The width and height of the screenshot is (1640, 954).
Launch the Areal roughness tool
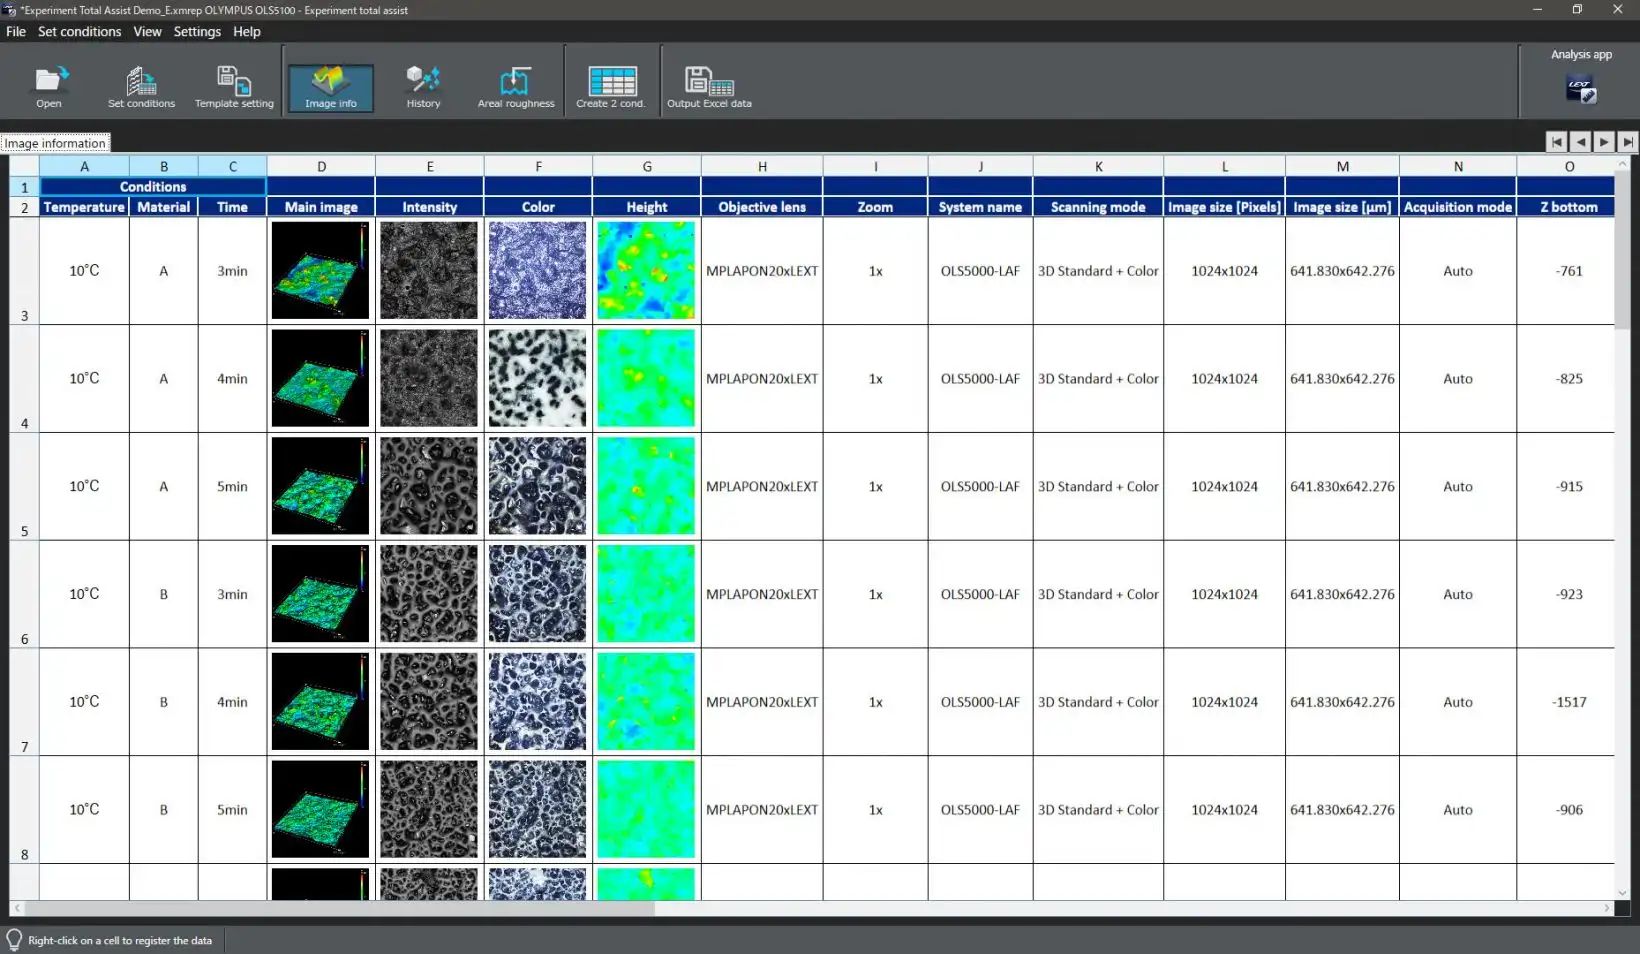click(x=515, y=86)
